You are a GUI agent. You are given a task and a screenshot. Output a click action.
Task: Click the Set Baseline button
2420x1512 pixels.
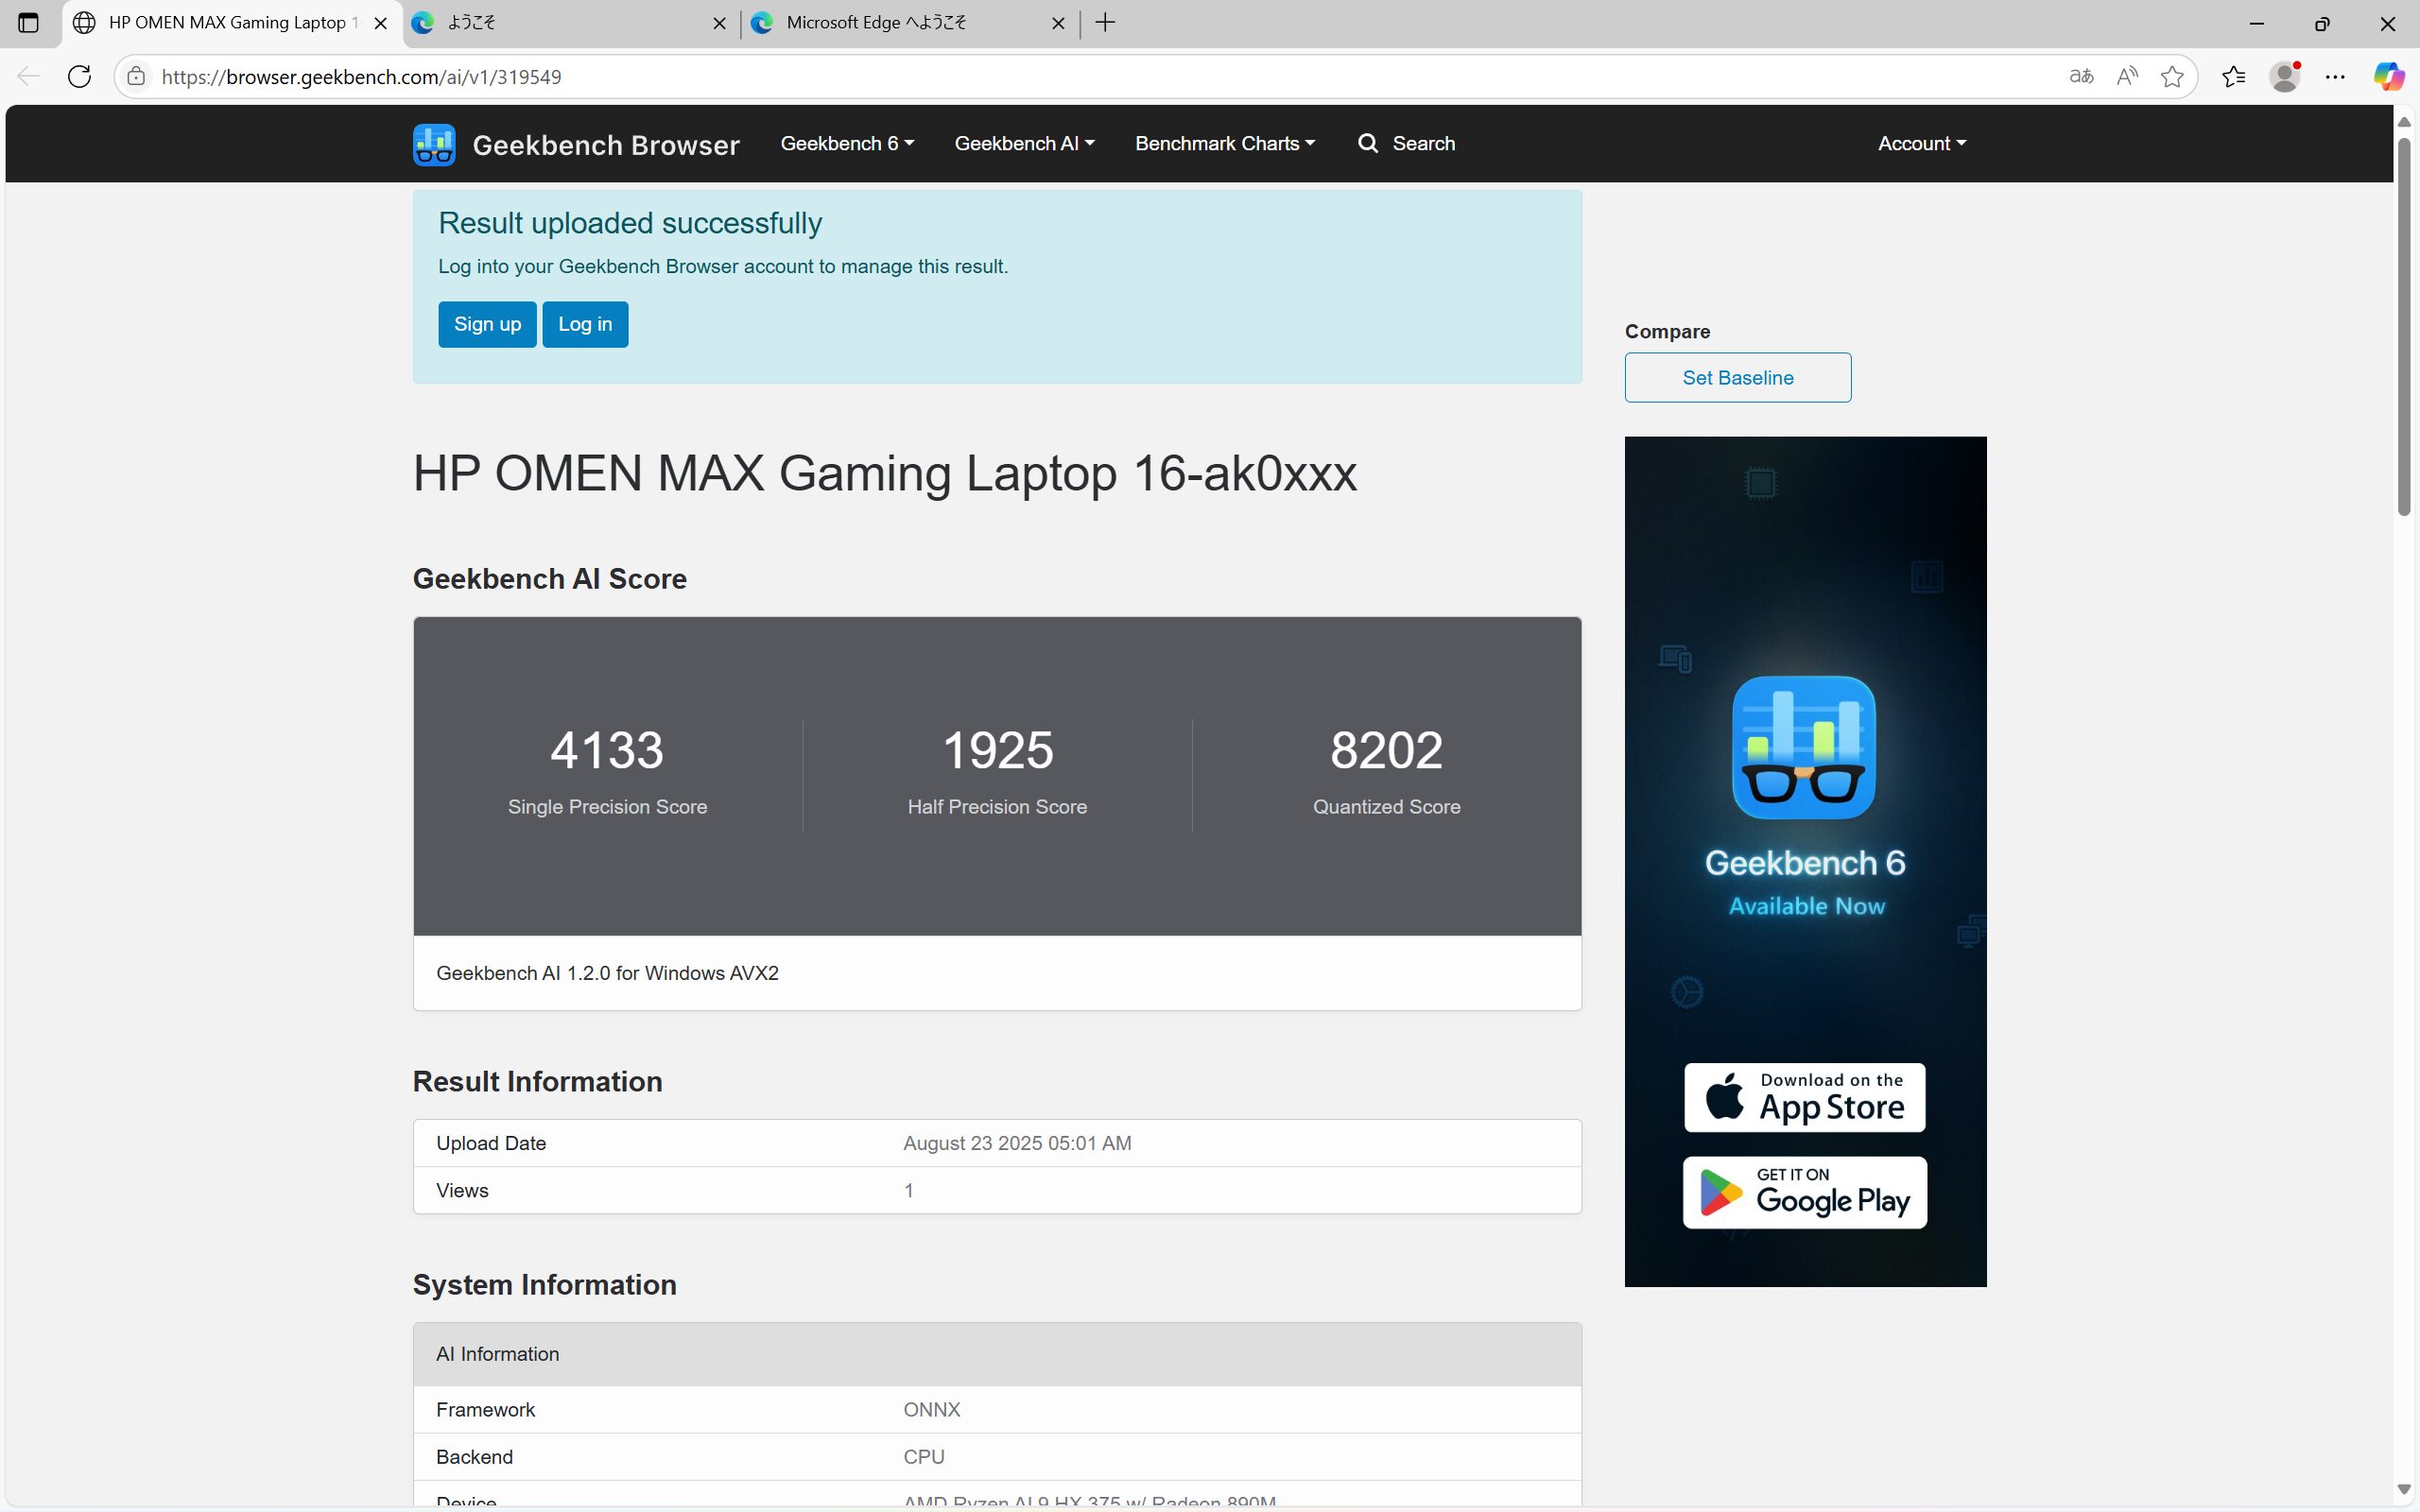coord(1737,378)
